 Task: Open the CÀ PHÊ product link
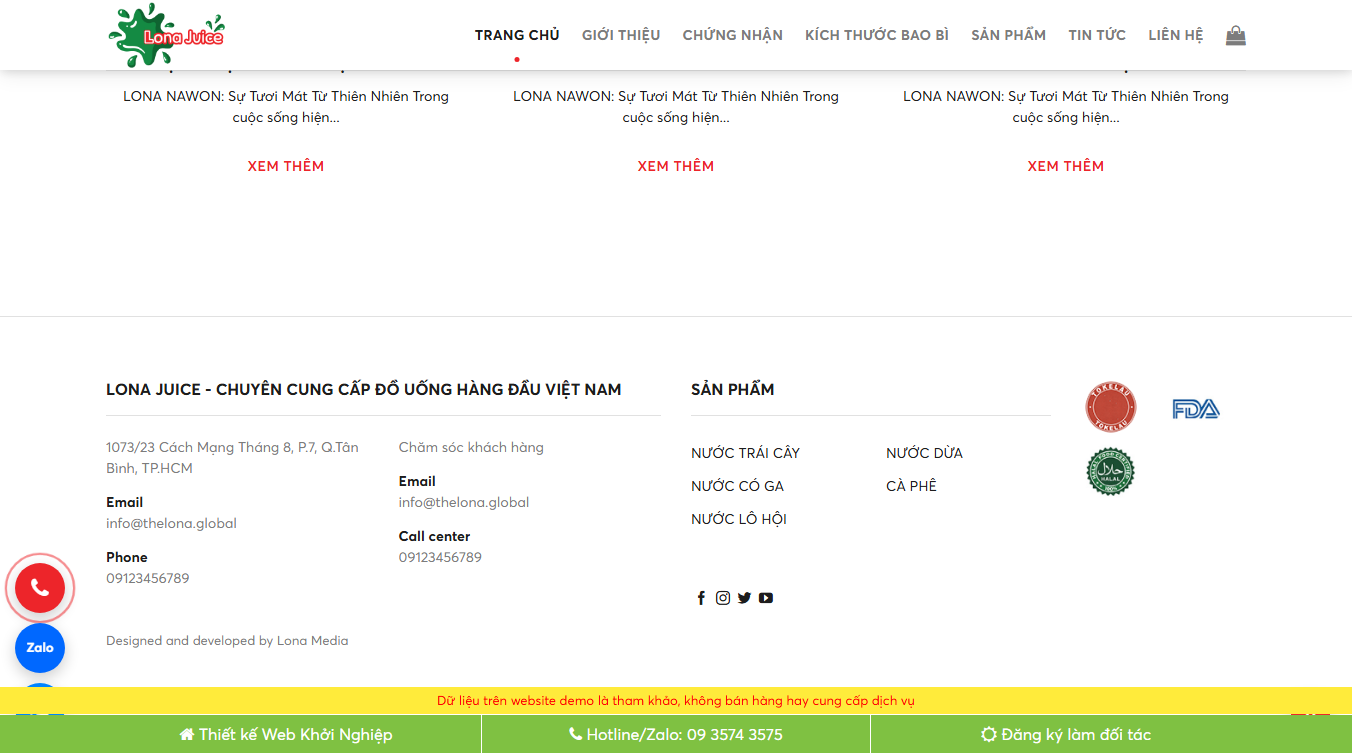coord(912,486)
